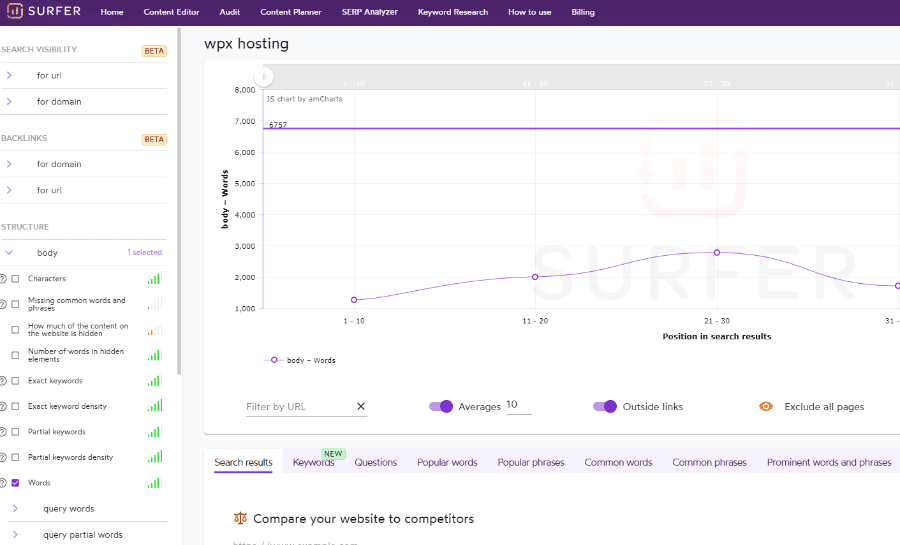Image resolution: width=900 pixels, height=545 pixels.
Task: Open the Popular phrases tab
Action: point(531,462)
